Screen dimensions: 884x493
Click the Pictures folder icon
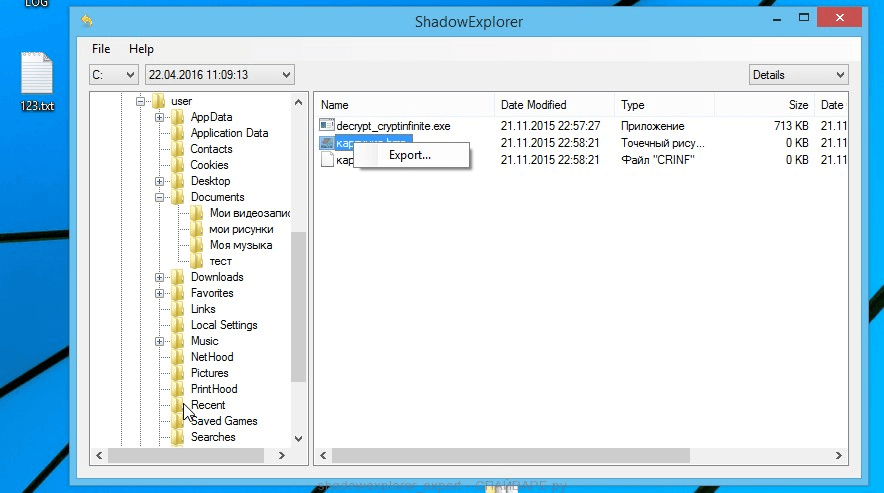point(178,373)
